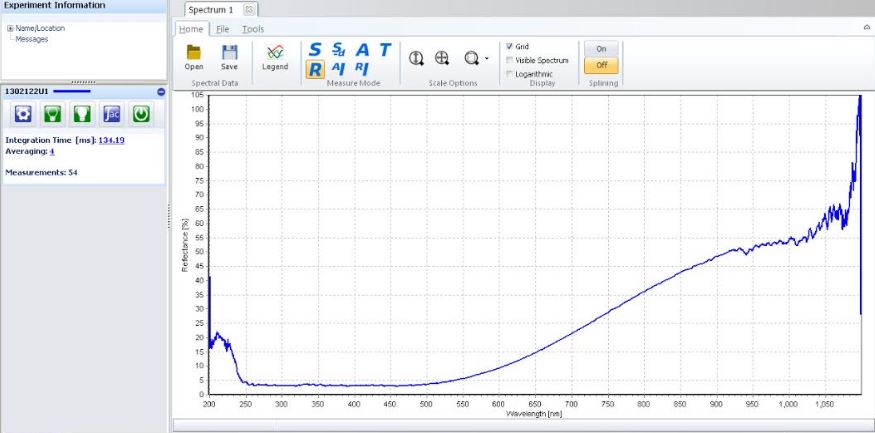875x433 pixels.
Task: Expand the Name/Location tree node
Action: (x=10, y=28)
